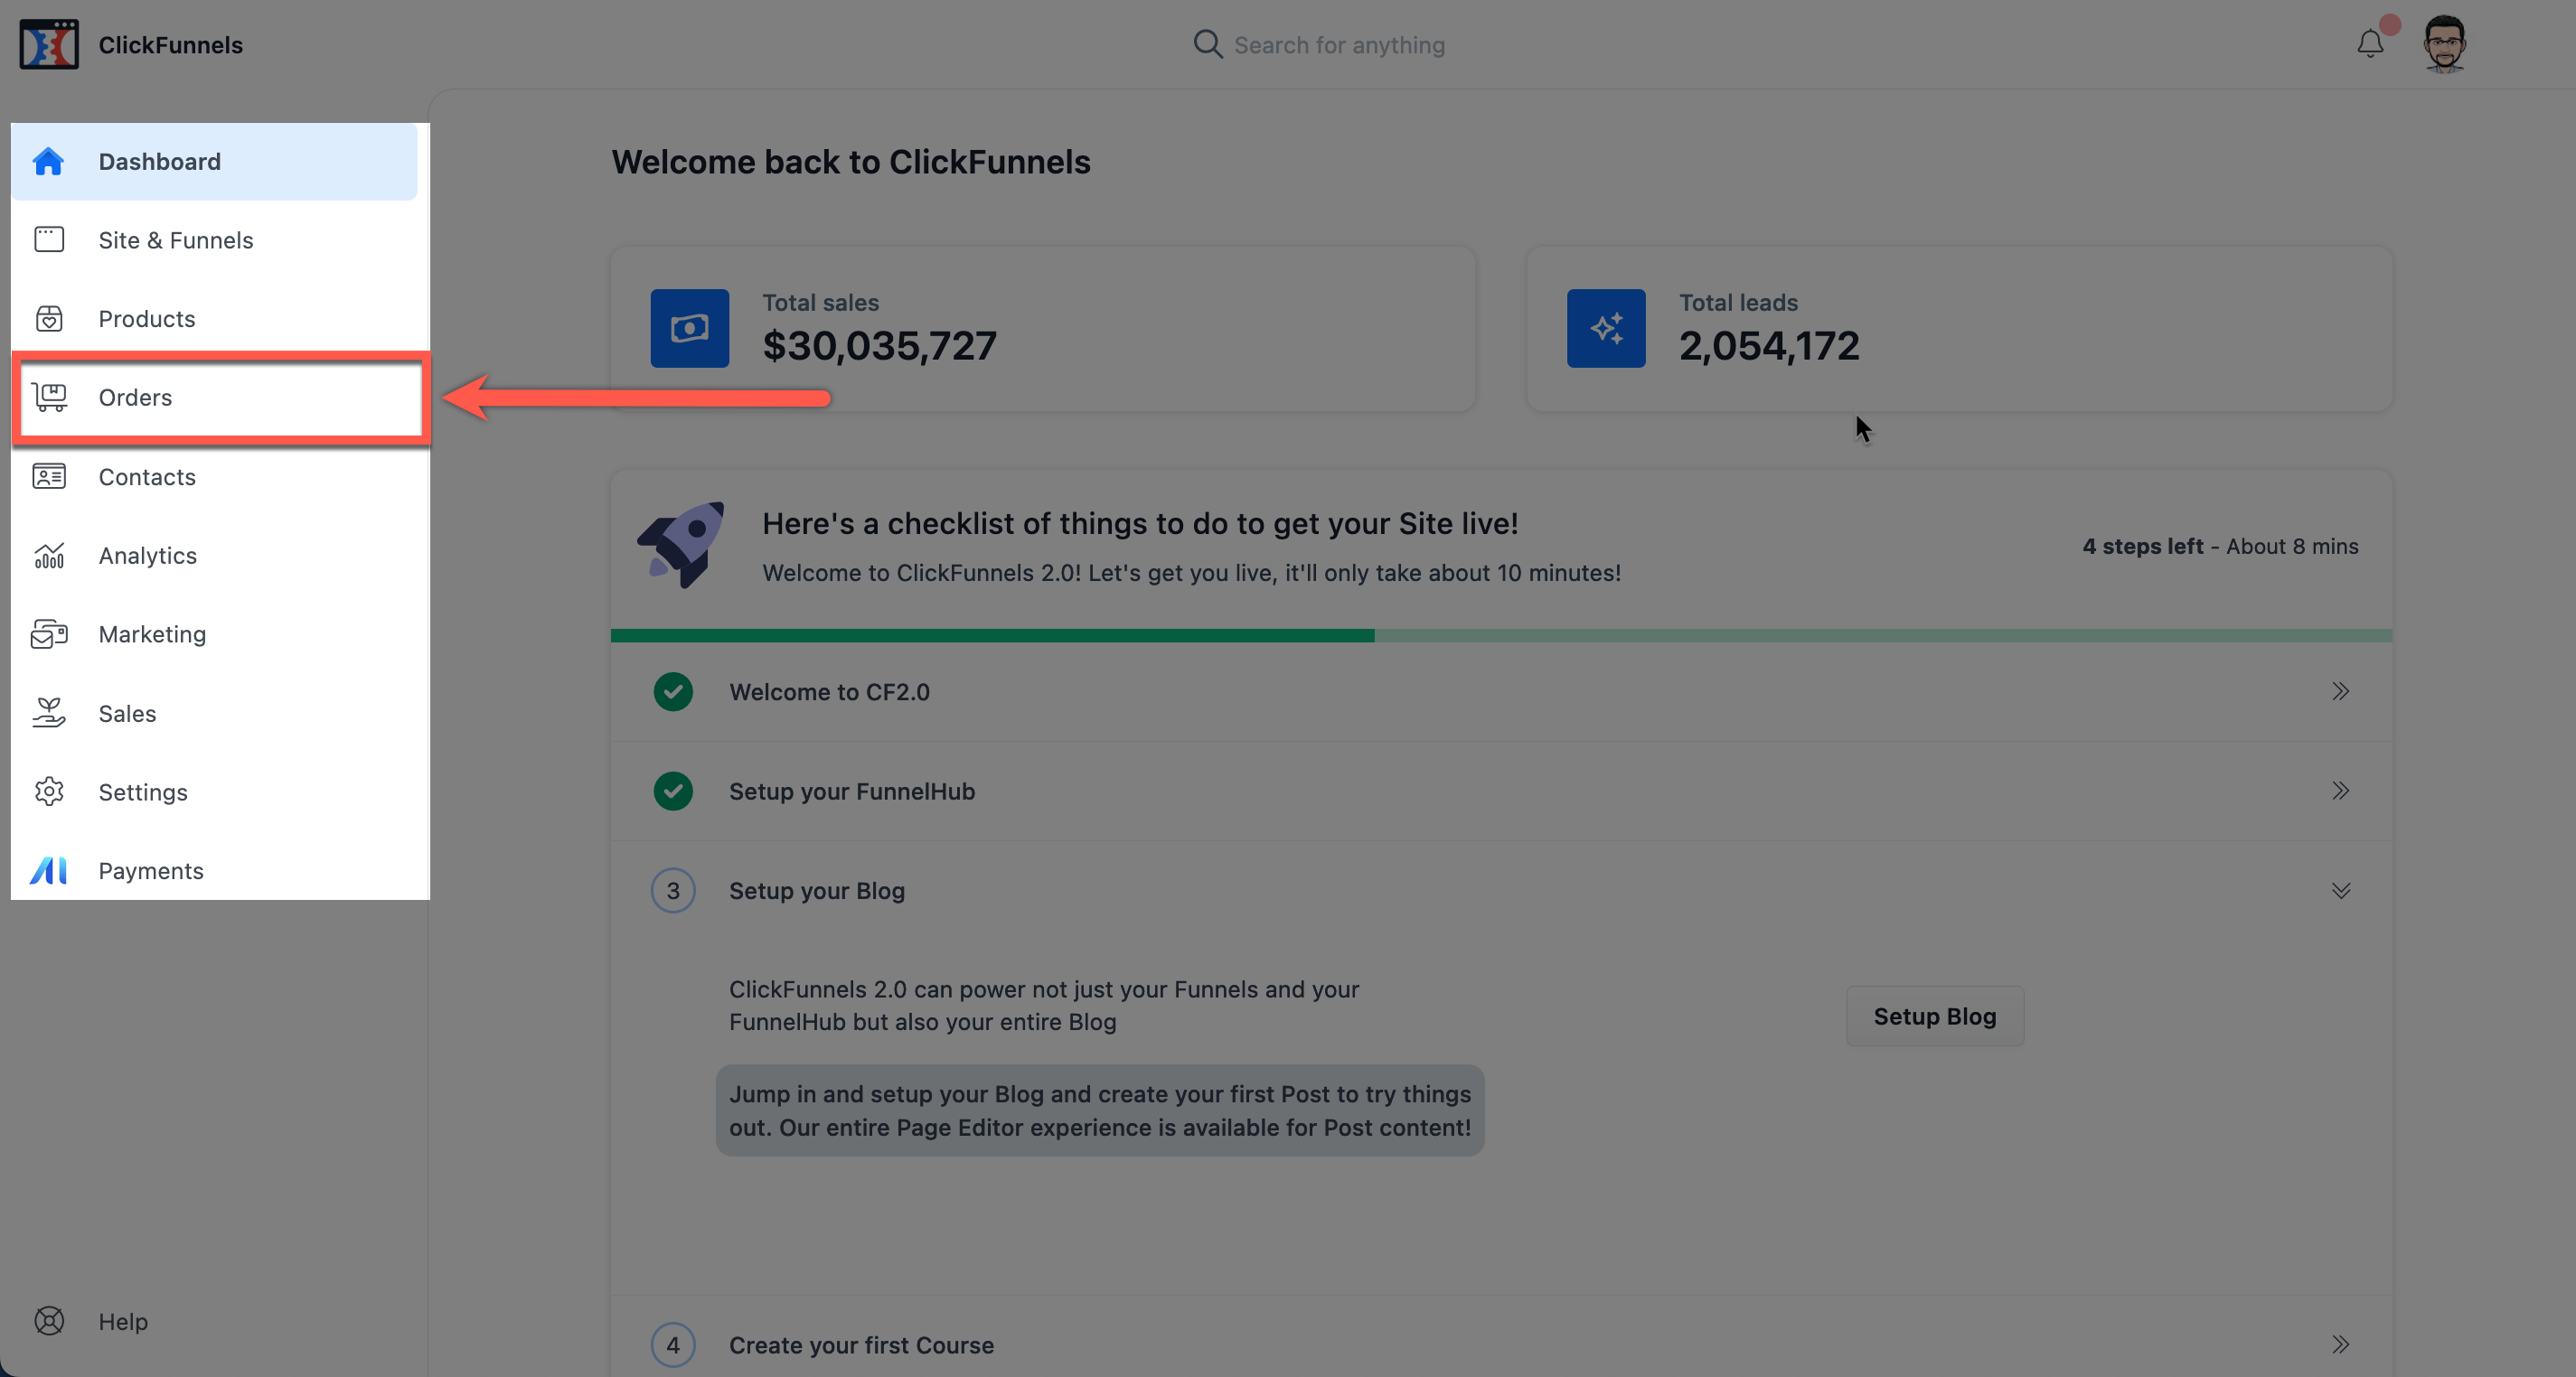Click the Create your first Course title
2576x1377 pixels.
pos(861,1345)
